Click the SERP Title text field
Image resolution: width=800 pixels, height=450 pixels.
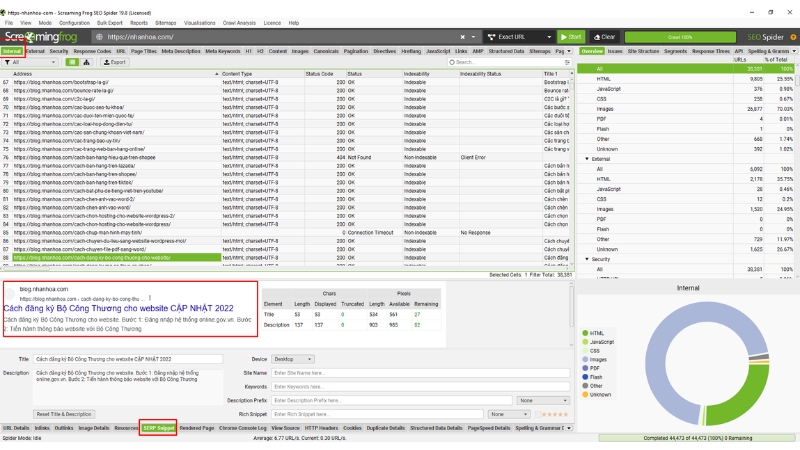(128, 359)
